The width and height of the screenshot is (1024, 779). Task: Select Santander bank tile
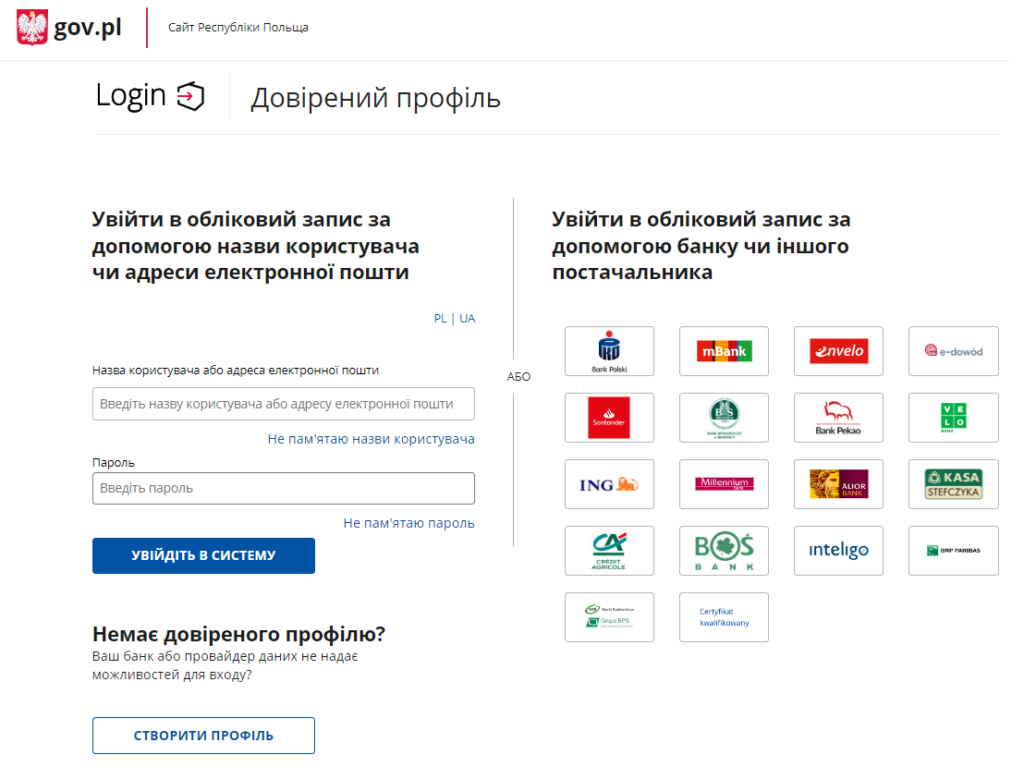(x=609, y=417)
